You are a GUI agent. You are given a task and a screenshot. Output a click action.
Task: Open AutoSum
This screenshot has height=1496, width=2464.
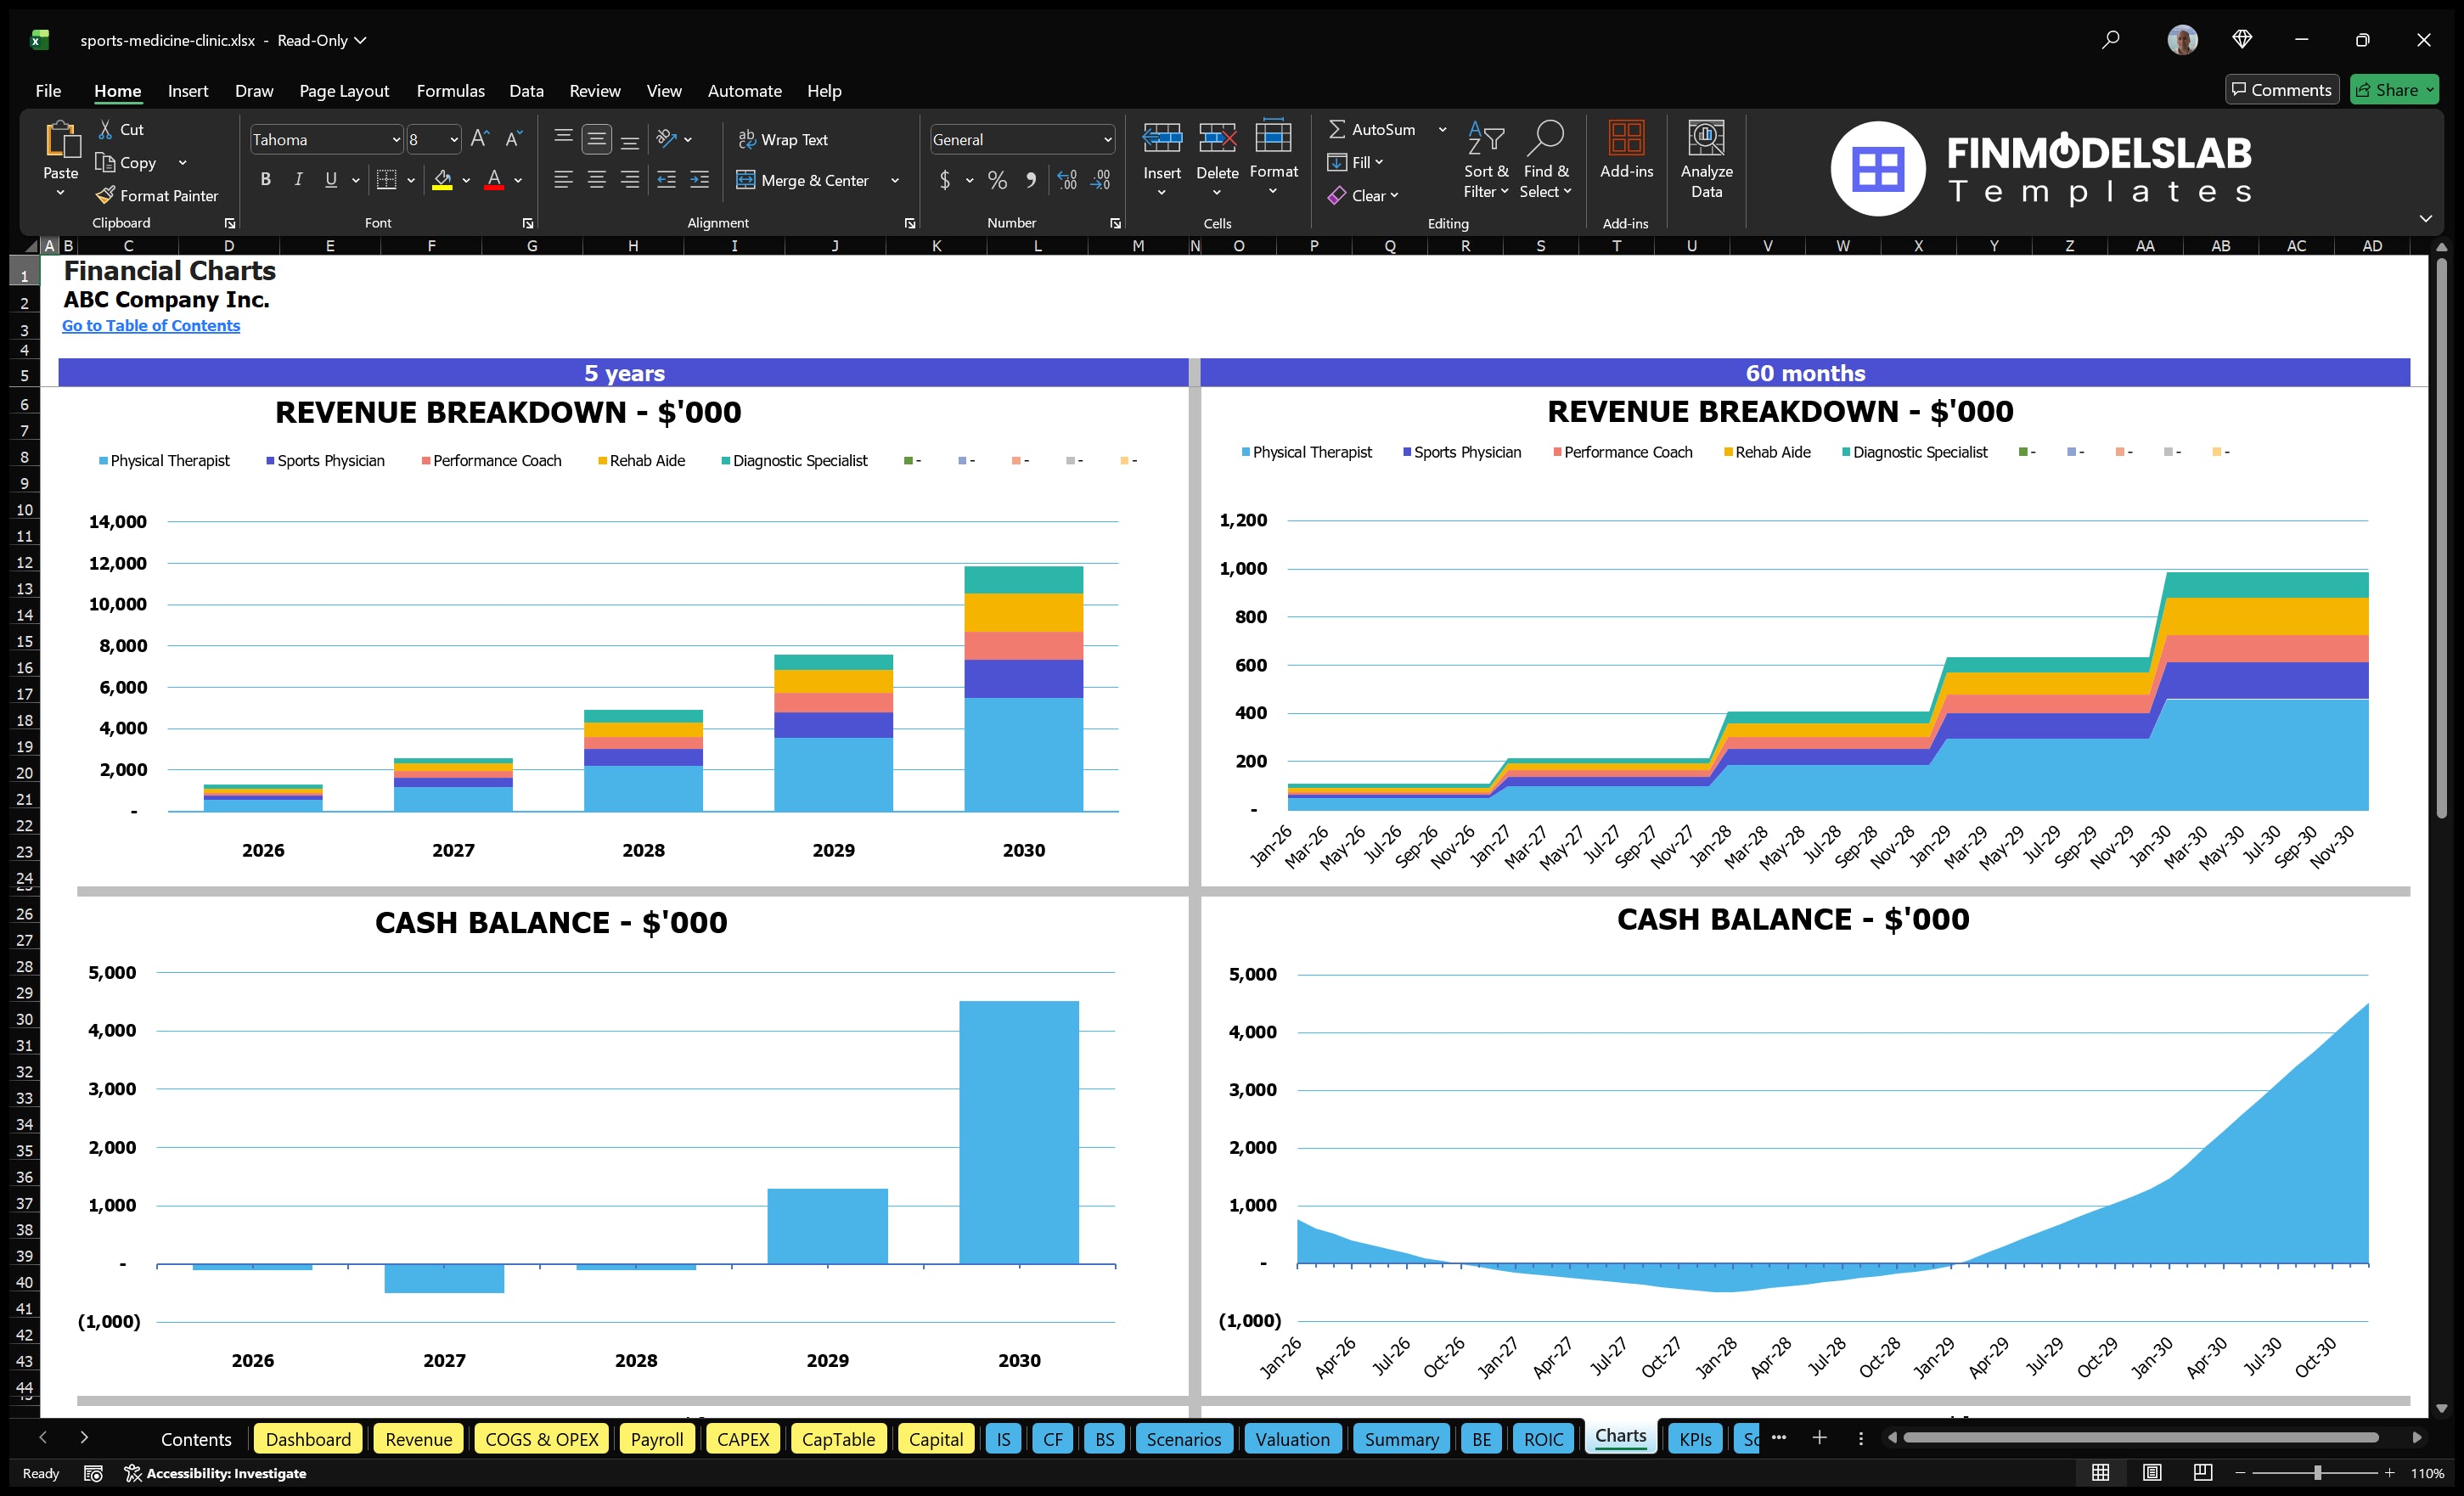pyautogui.click(x=1380, y=128)
